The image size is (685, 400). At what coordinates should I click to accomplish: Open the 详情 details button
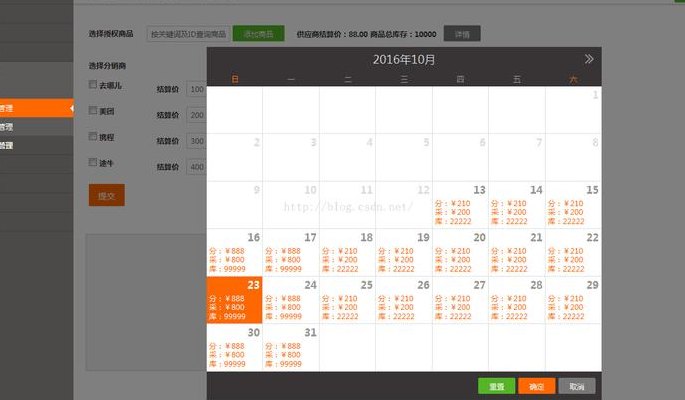(462, 34)
